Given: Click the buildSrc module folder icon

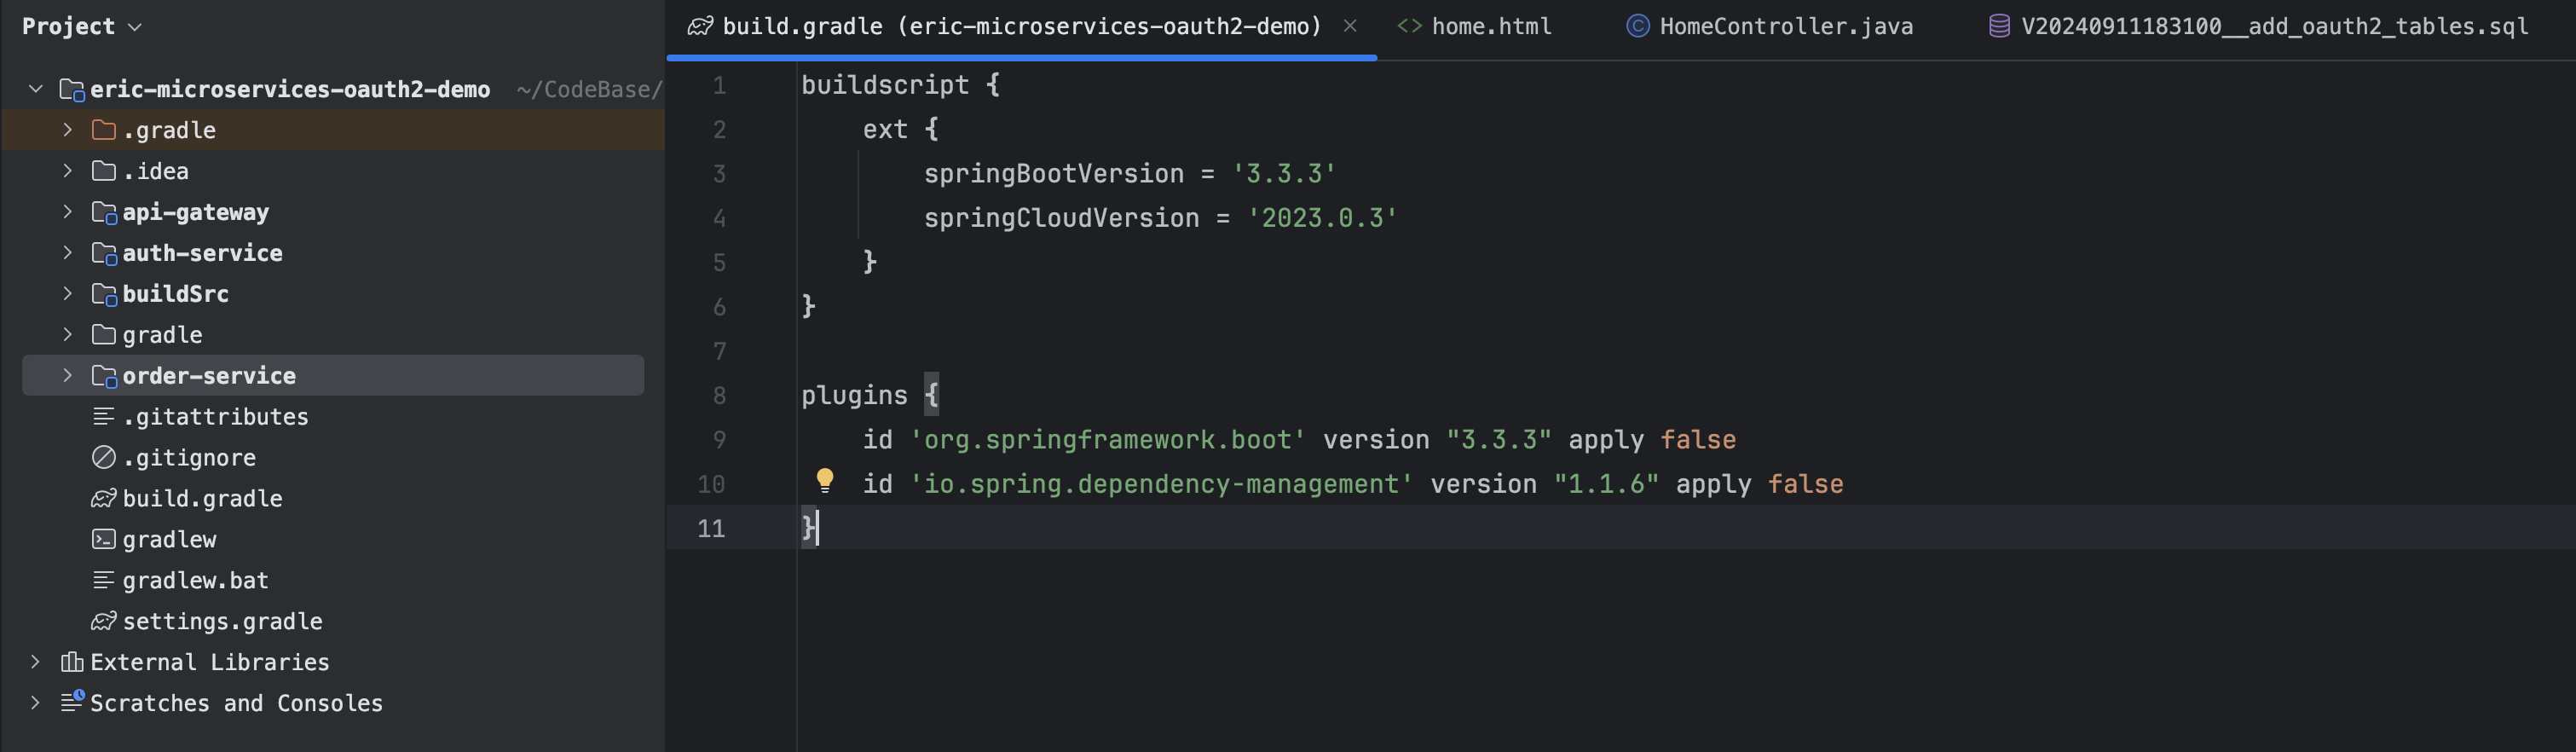Looking at the screenshot, I should click(x=104, y=294).
